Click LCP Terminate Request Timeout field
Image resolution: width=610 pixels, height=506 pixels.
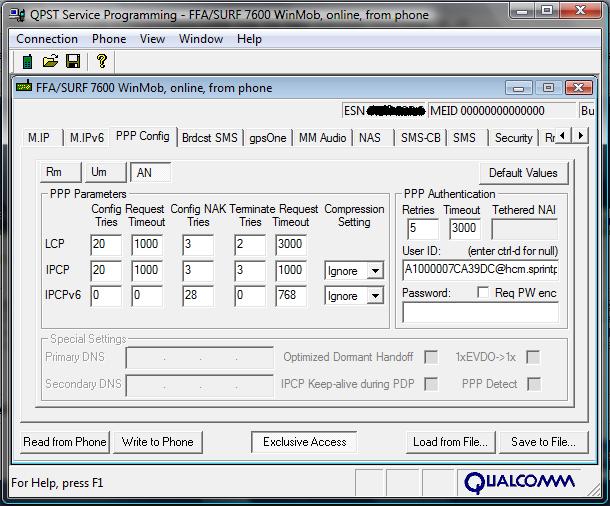click(x=291, y=244)
